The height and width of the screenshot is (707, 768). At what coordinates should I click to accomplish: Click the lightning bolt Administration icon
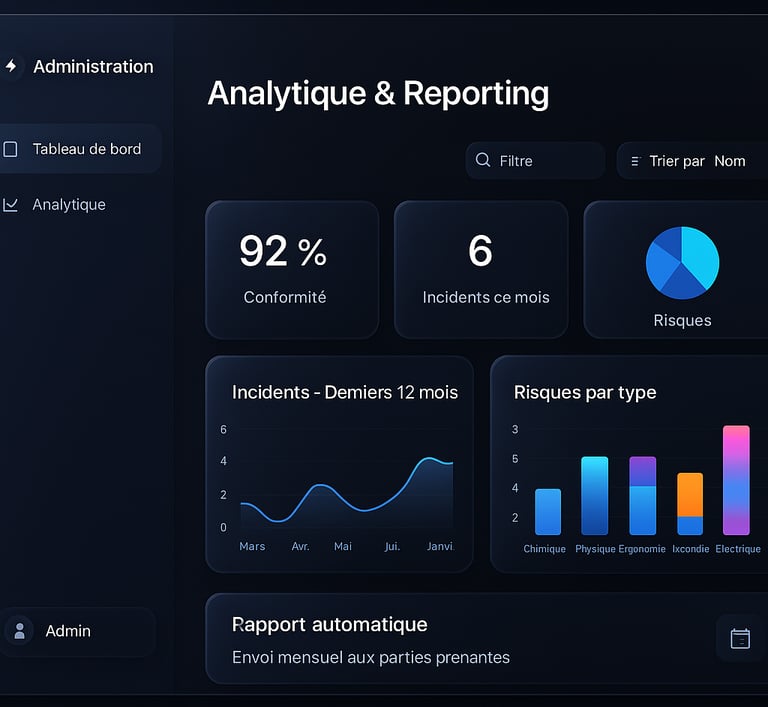point(11,66)
